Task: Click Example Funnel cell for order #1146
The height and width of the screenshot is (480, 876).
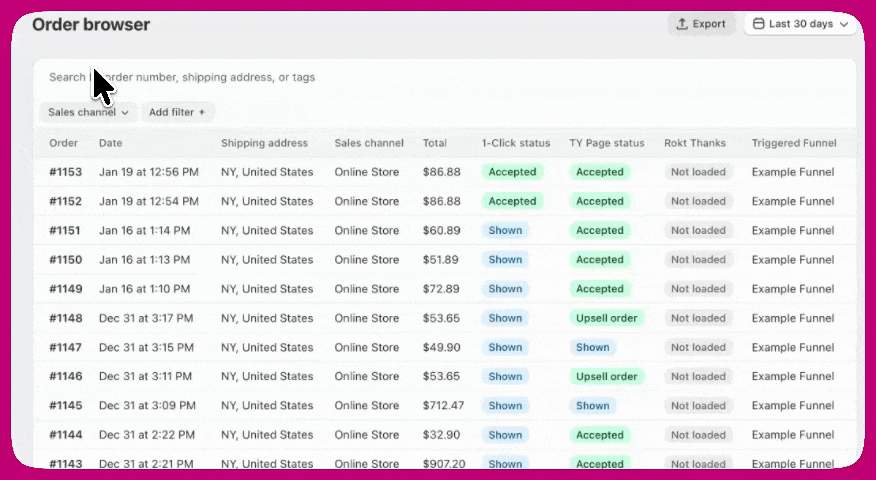Action: point(793,377)
